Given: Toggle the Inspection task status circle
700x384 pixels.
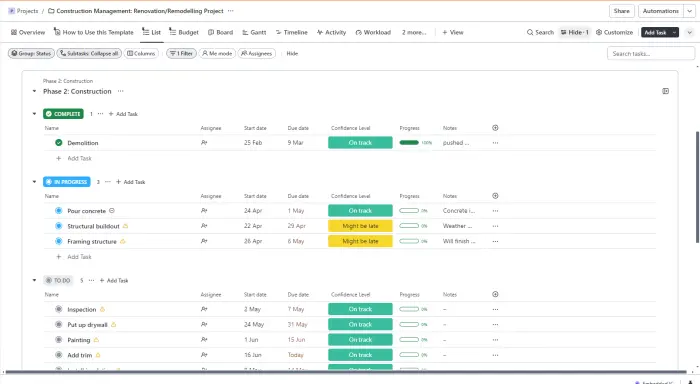Looking at the screenshot, I should (58, 309).
